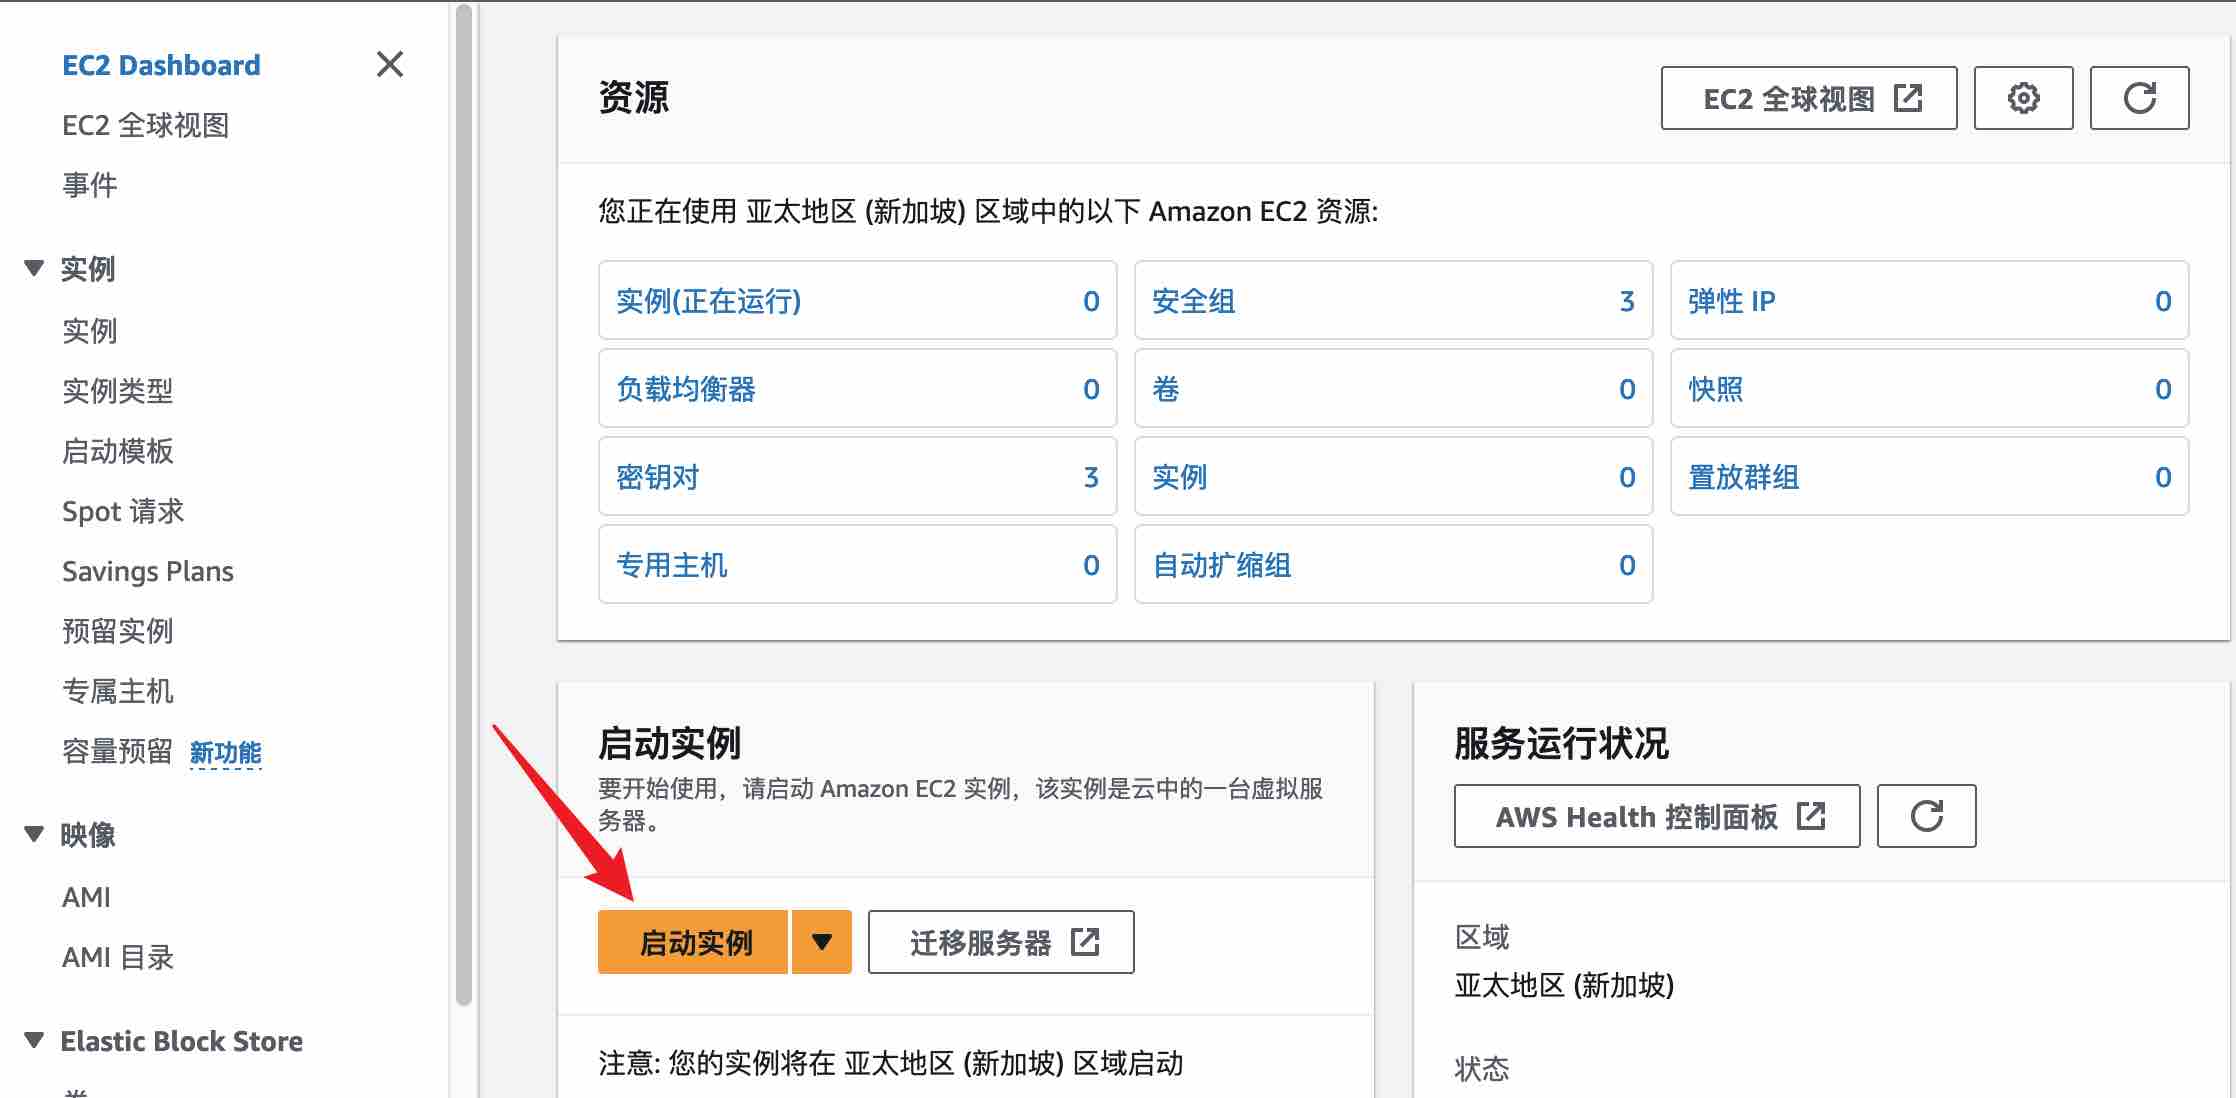Click the 新功能 badge link

(226, 753)
